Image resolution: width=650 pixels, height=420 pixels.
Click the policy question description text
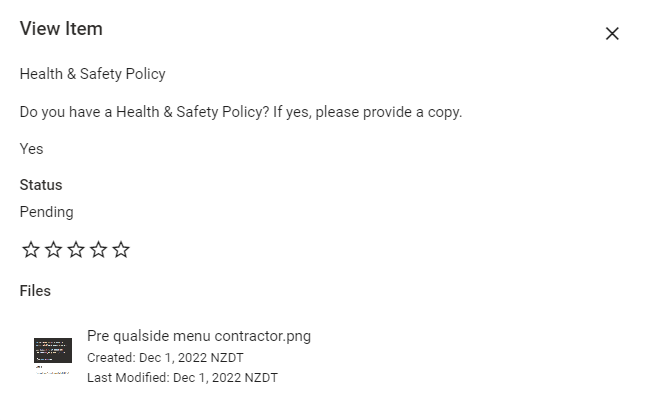pos(241,112)
